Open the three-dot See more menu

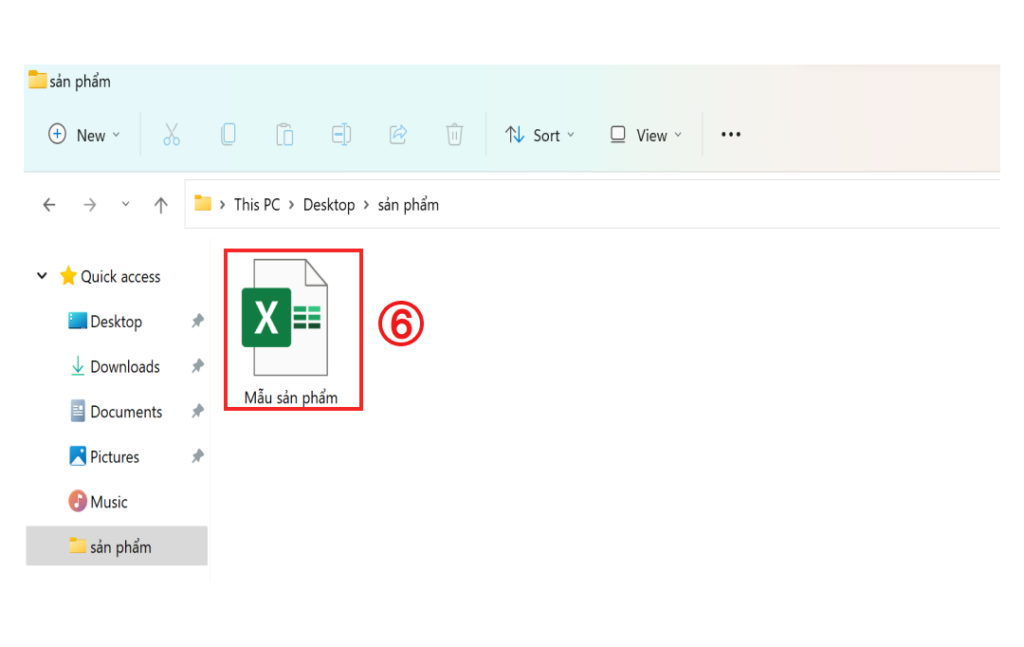click(731, 134)
